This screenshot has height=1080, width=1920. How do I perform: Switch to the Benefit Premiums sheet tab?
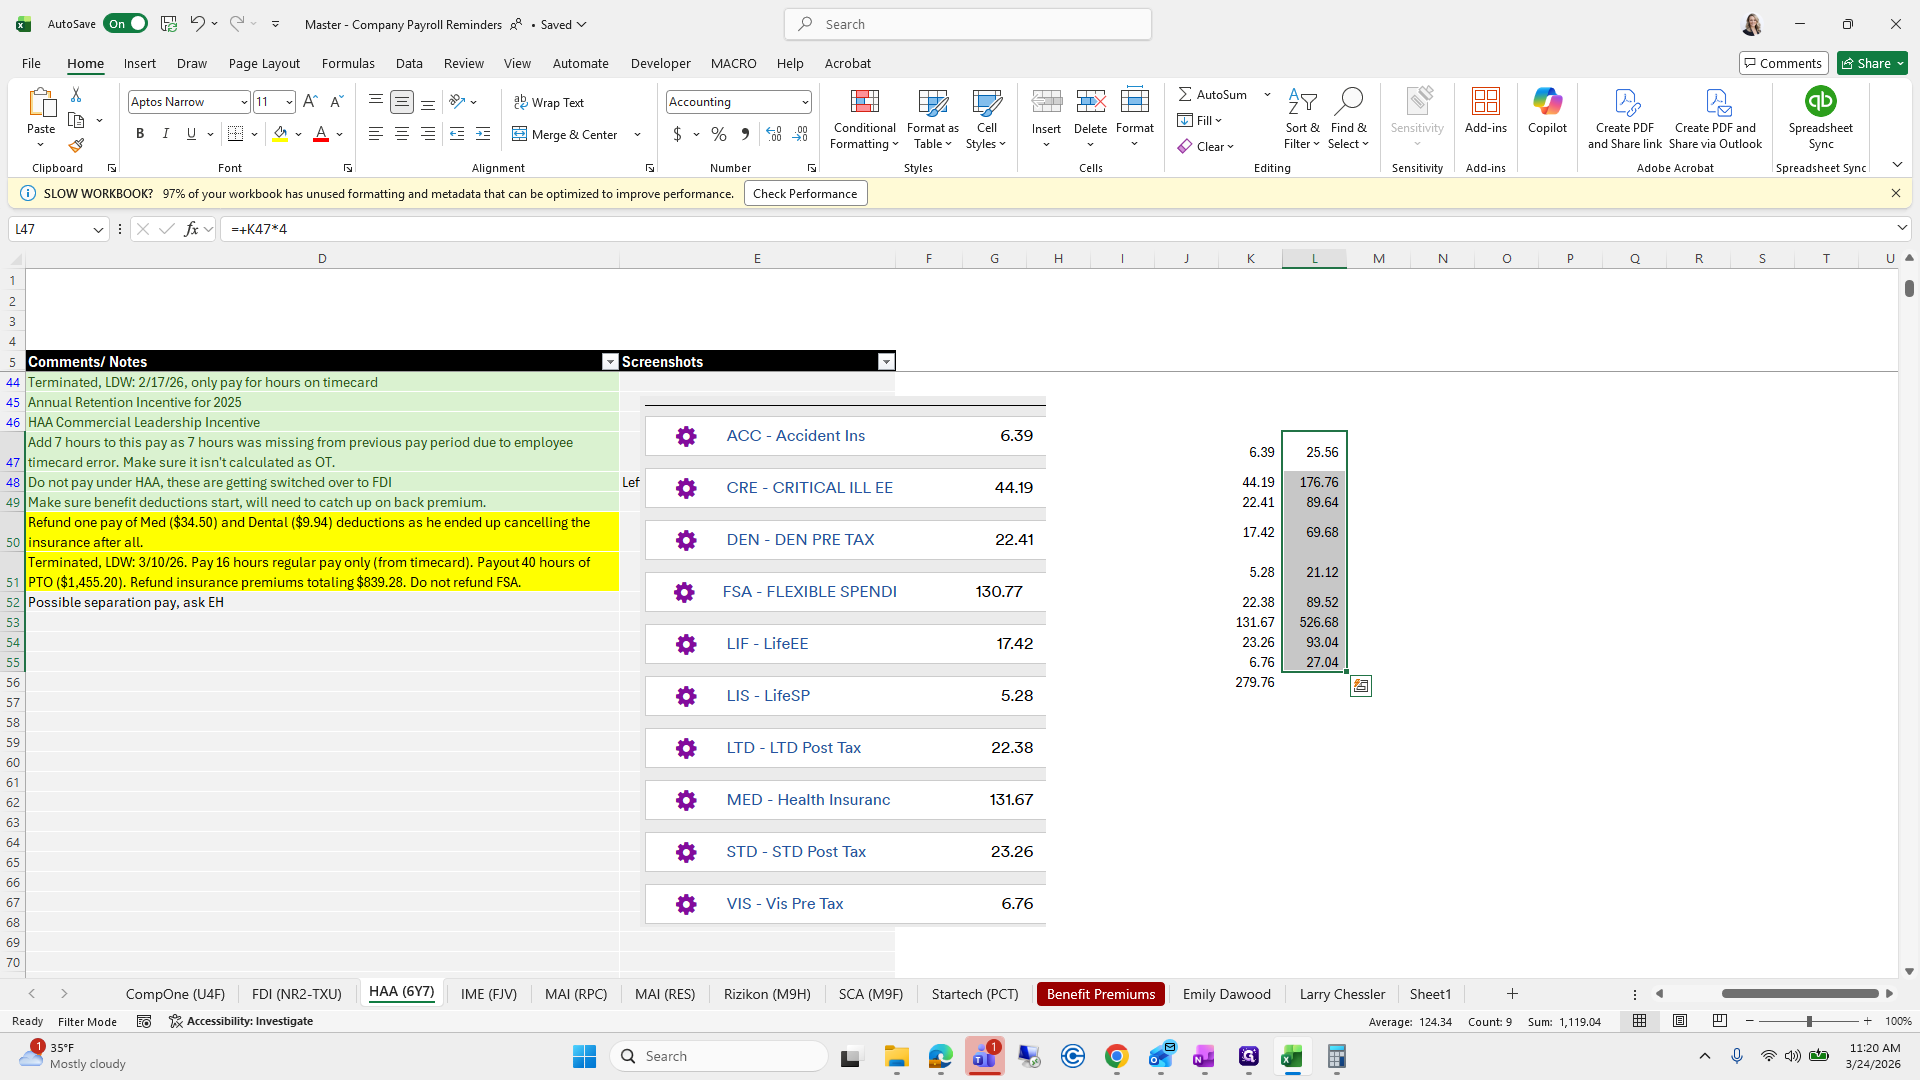point(1100,994)
